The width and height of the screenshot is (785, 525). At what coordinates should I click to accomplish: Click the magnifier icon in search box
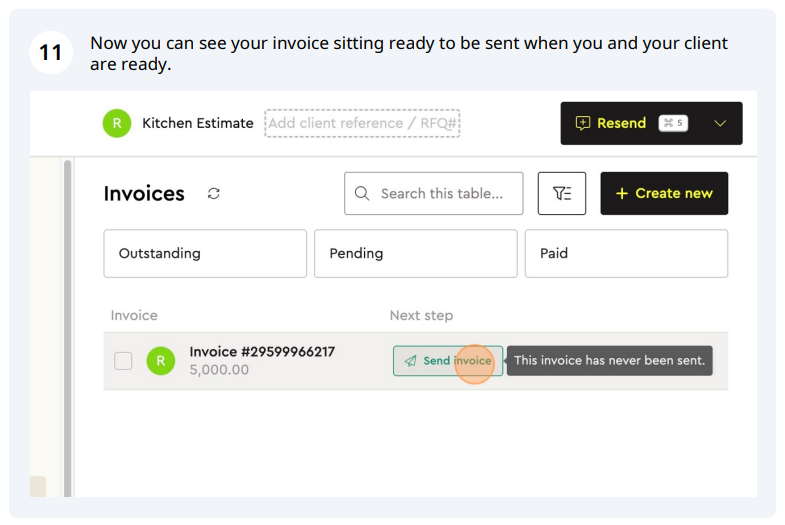[x=362, y=193]
